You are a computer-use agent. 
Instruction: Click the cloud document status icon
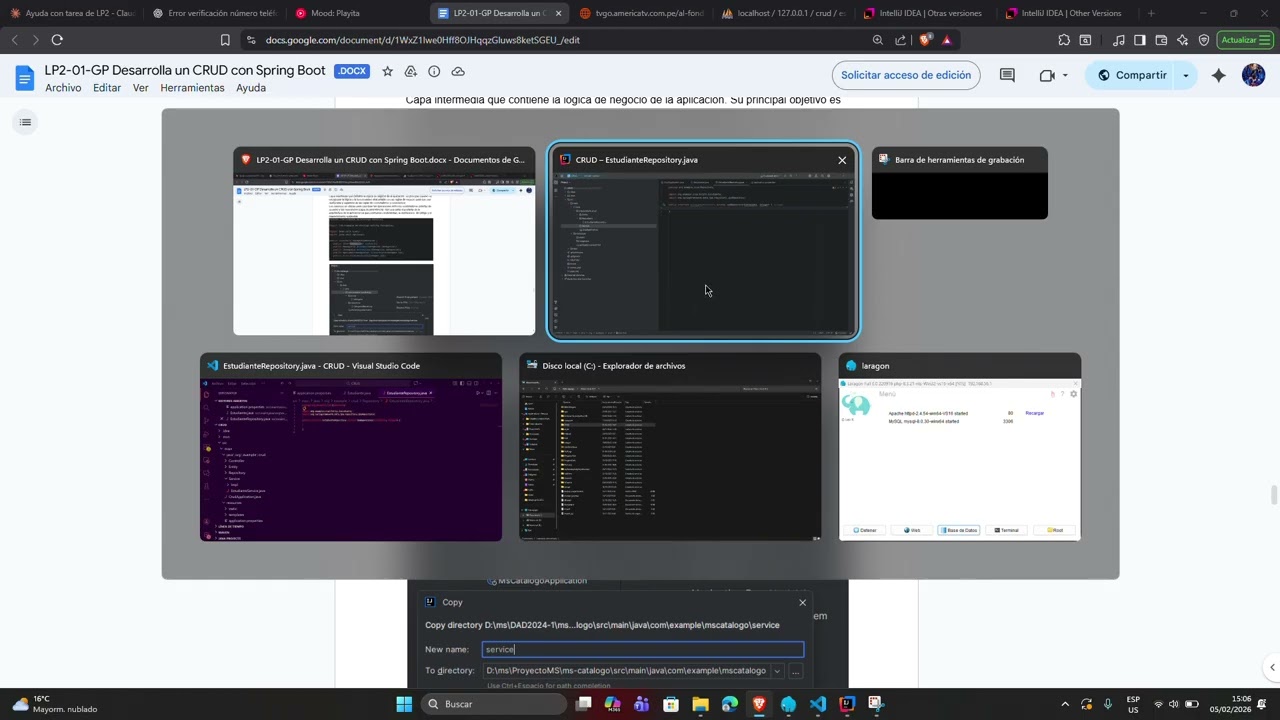click(458, 71)
